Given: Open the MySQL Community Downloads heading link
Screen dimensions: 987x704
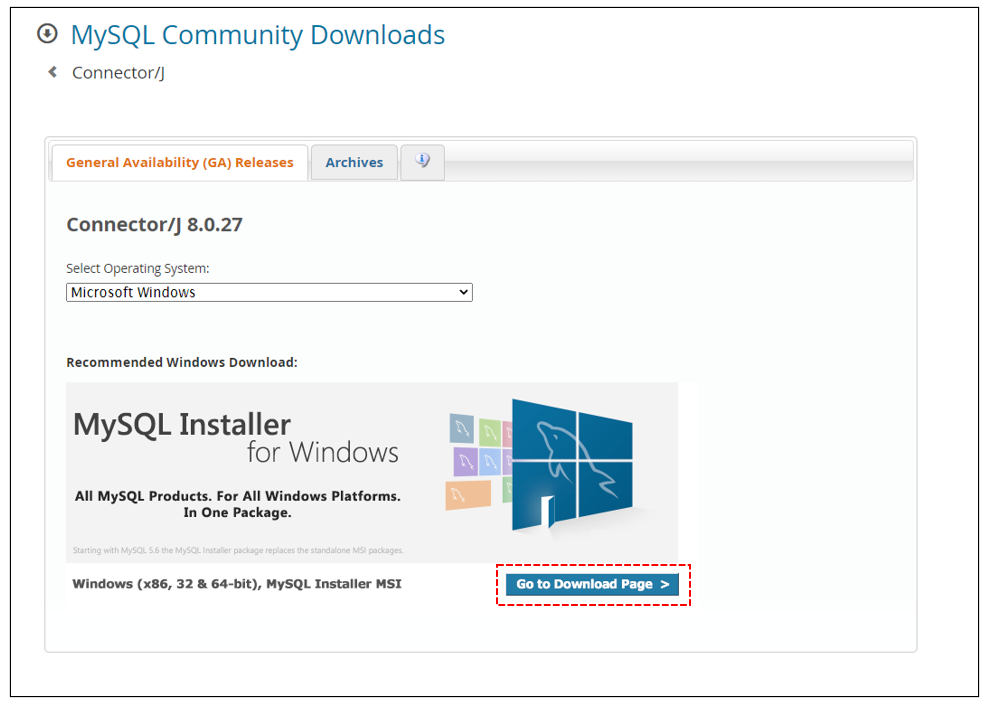Looking at the screenshot, I should point(257,35).
